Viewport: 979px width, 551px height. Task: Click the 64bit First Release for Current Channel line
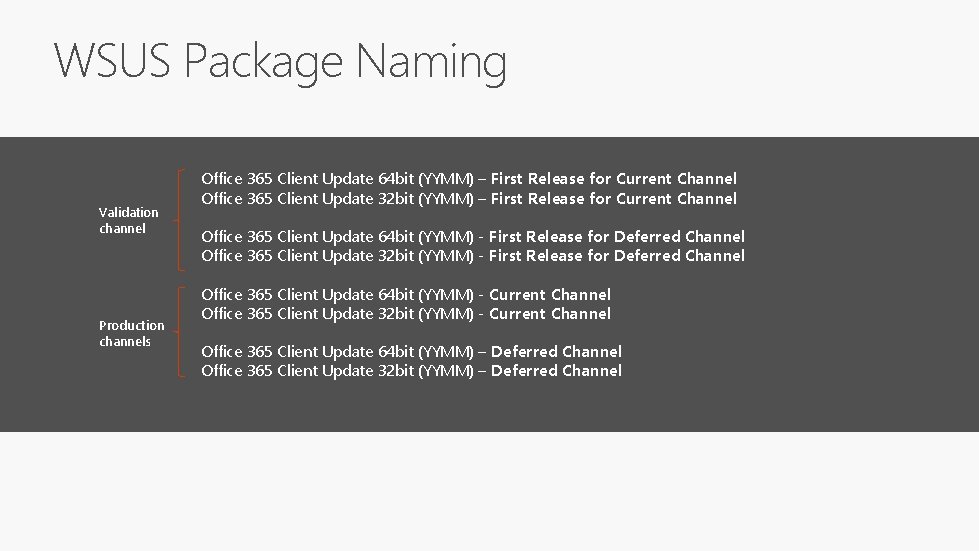(468, 179)
